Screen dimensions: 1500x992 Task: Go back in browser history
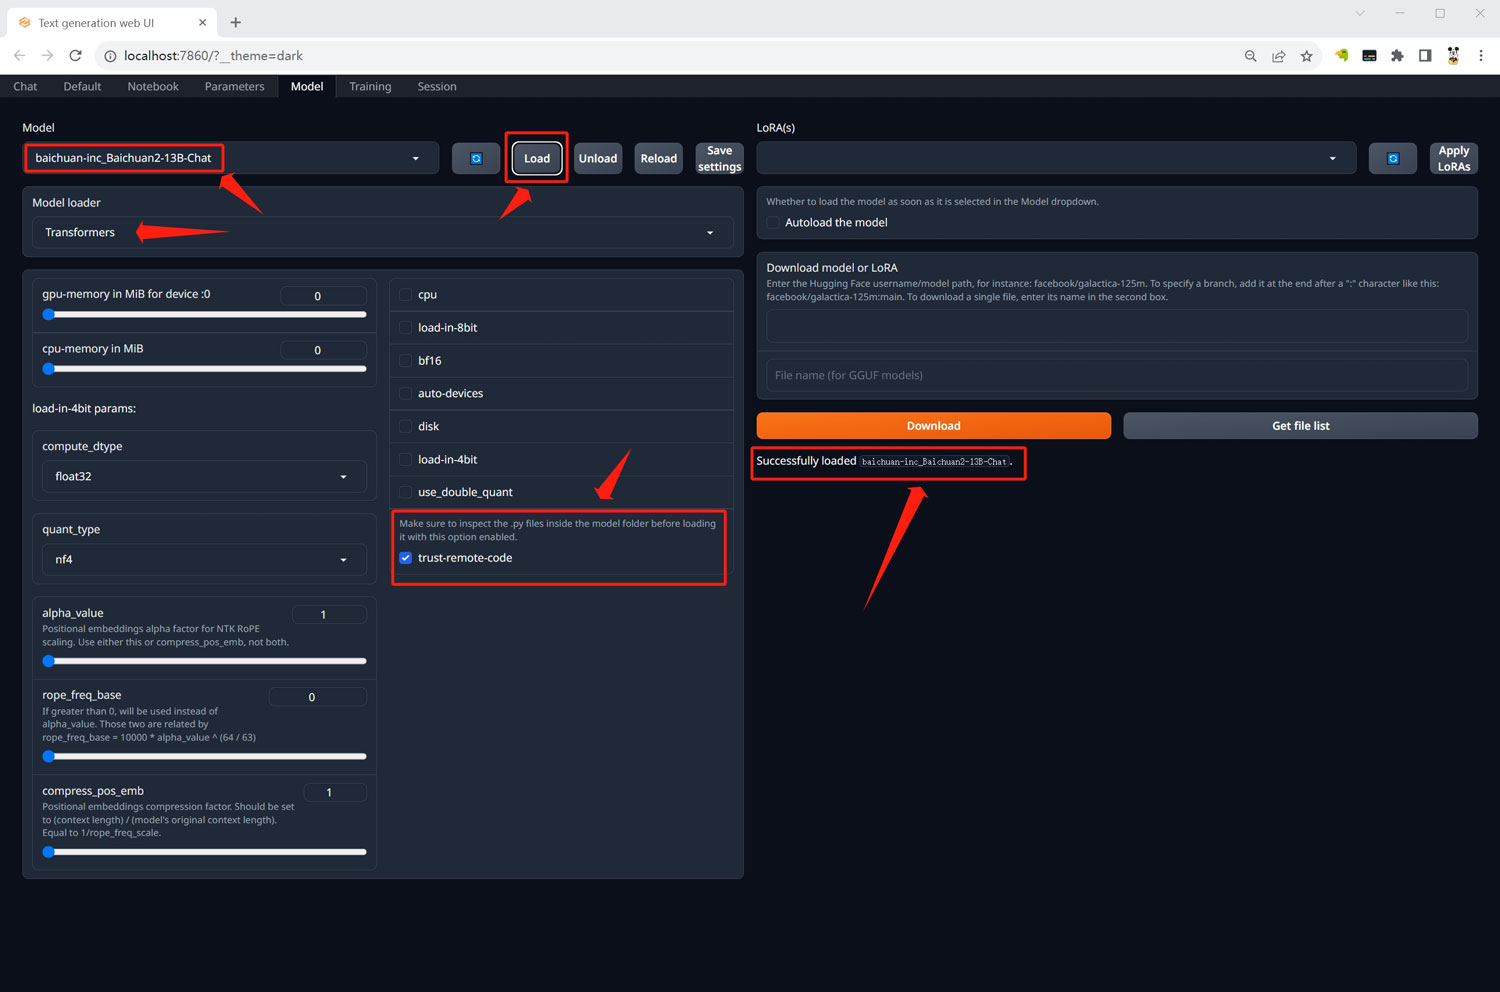pyautogui.click(x=19, y=56)
